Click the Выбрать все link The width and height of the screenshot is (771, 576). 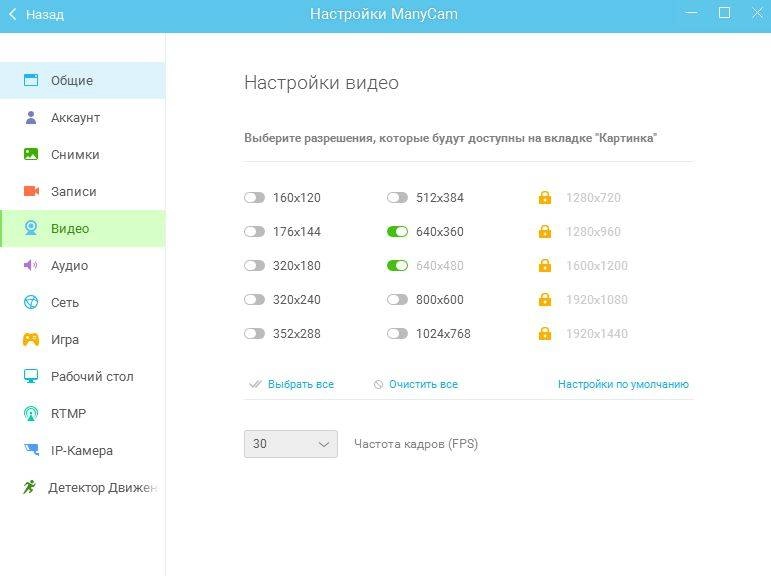coord(300,384)
